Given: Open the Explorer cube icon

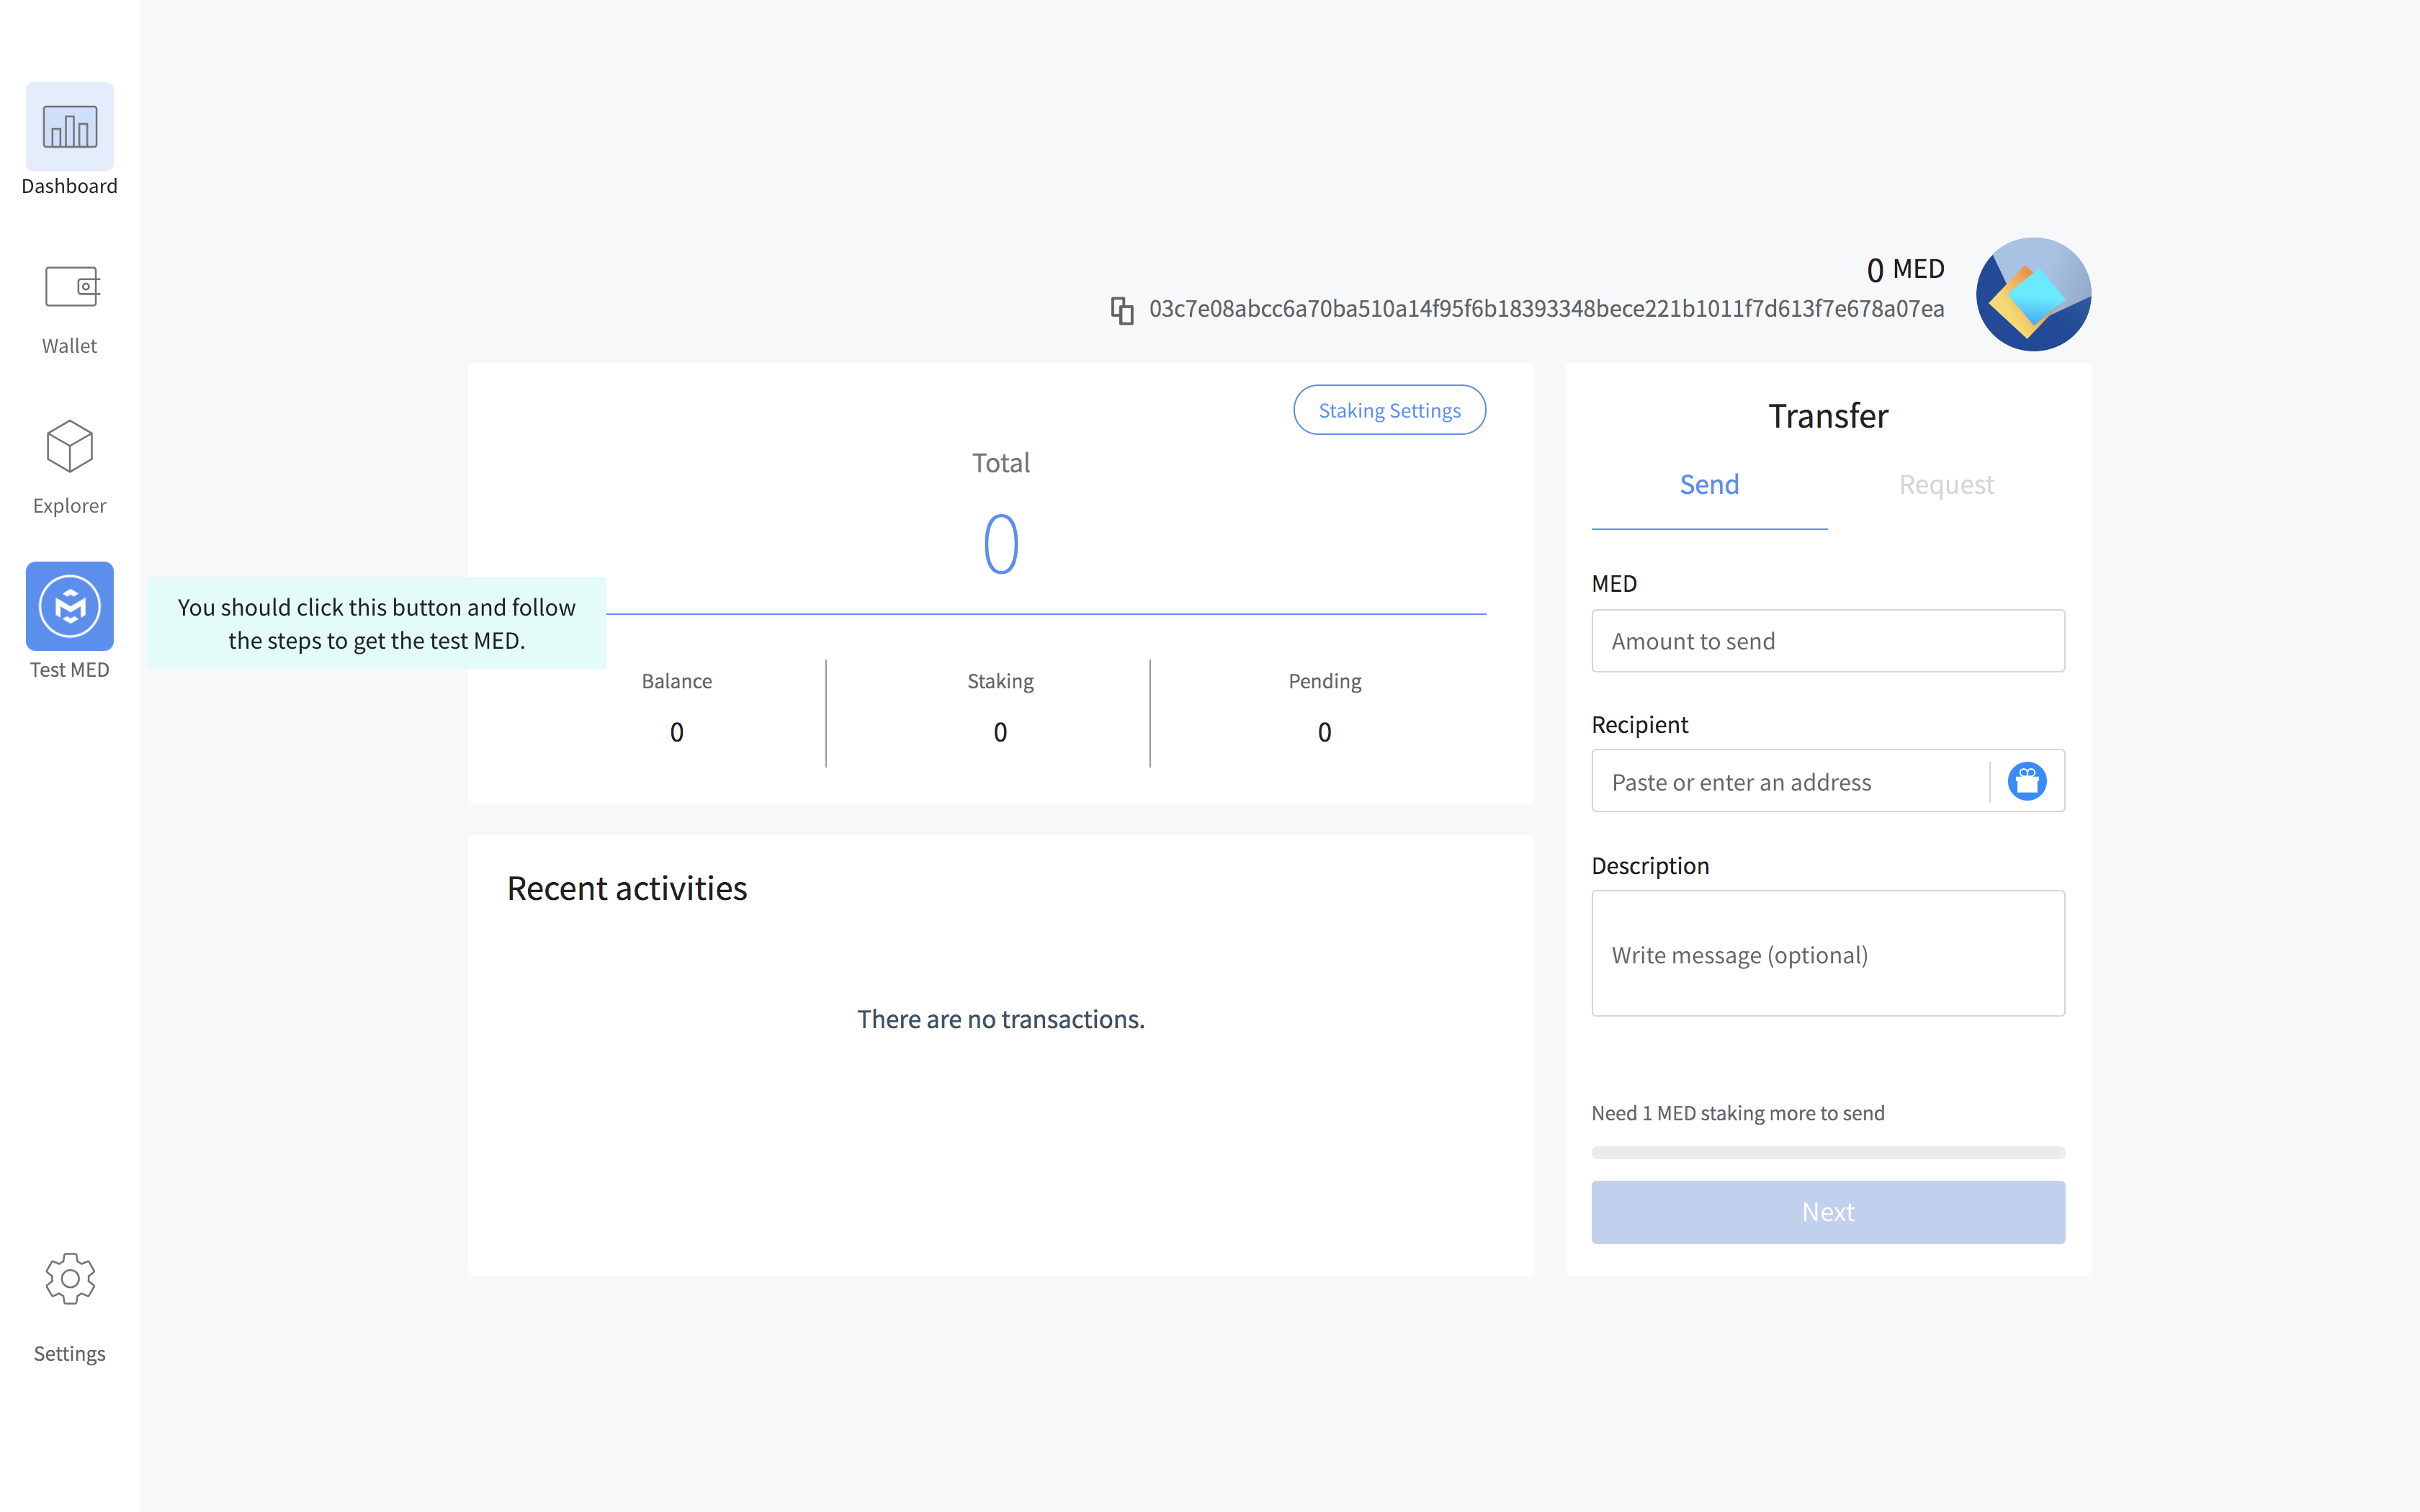Looking at the screenshot, I should tap(69, 446).
